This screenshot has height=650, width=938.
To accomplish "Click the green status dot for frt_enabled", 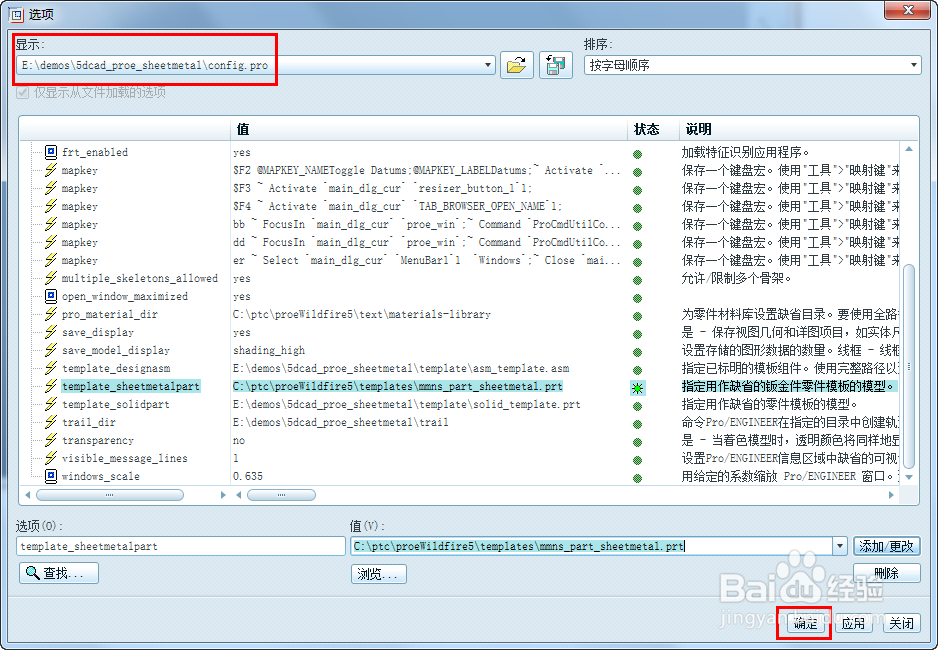I will (x=638, y=154).
